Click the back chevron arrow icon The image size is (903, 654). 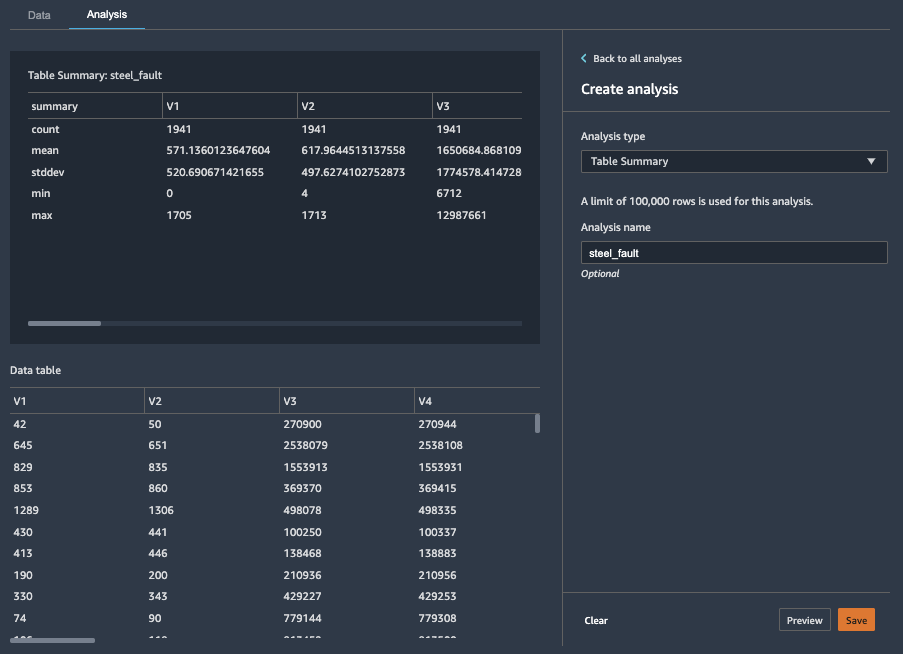[x=584, y=58]
